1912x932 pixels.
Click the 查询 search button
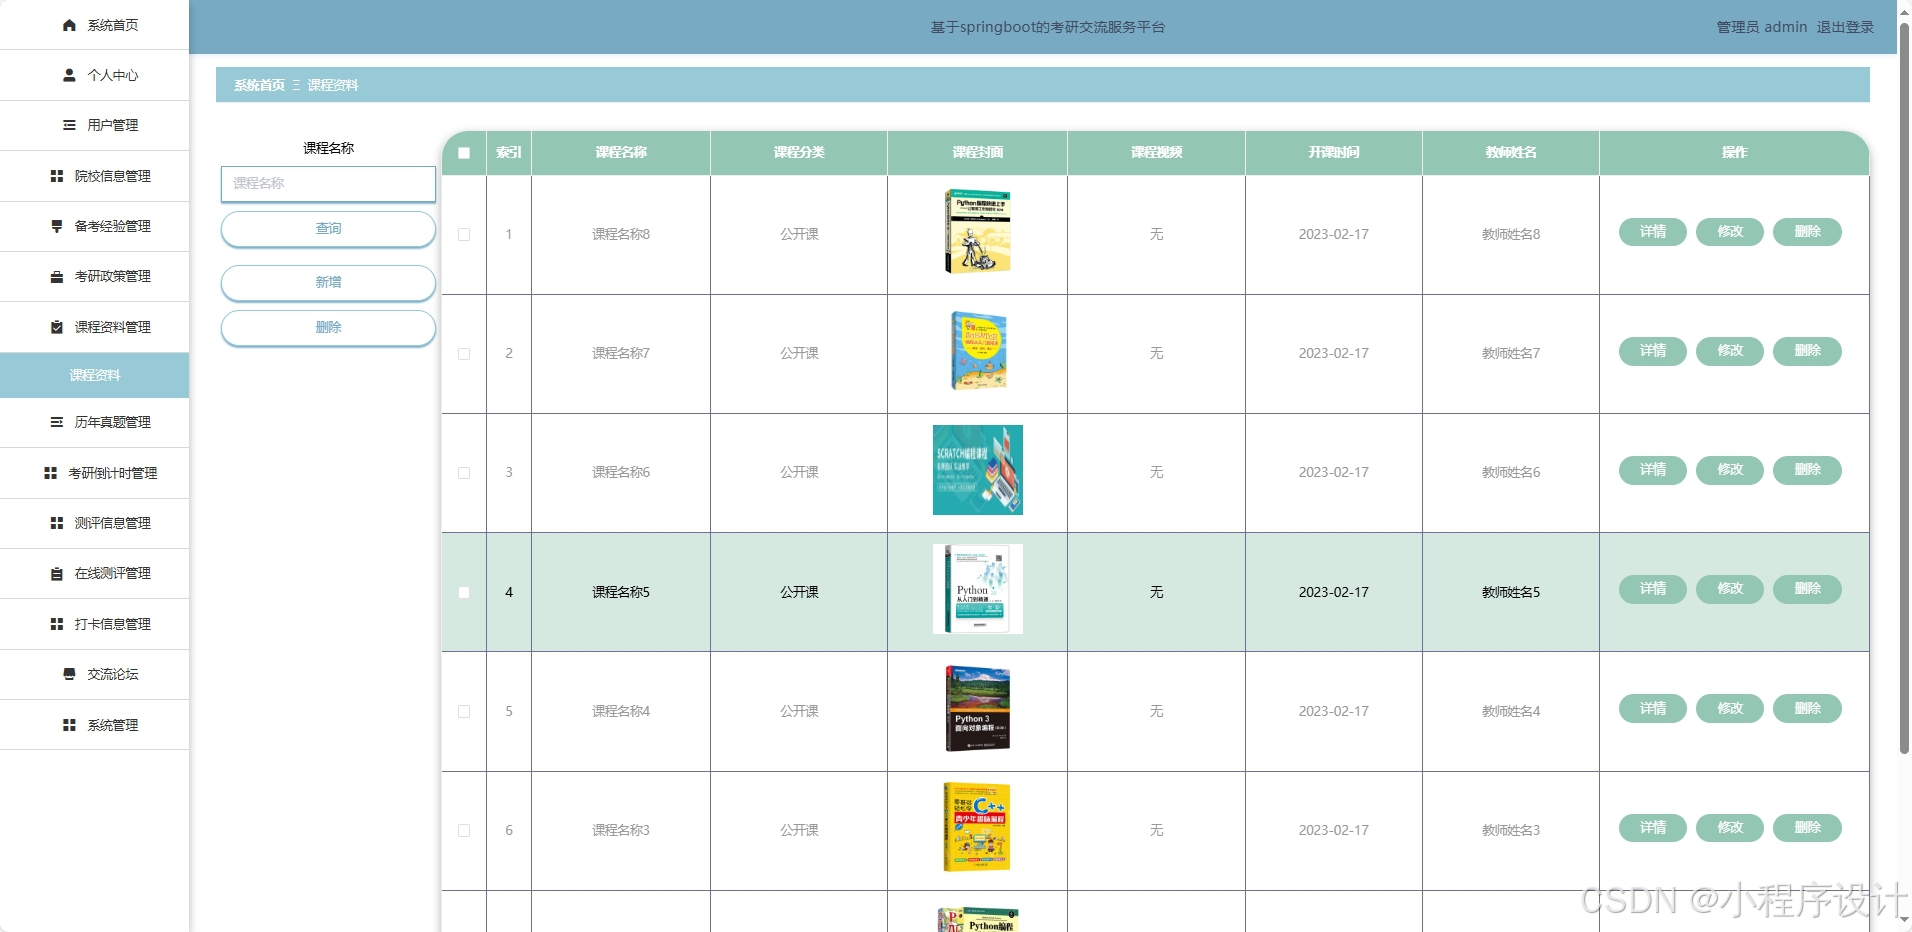[328, 229]
